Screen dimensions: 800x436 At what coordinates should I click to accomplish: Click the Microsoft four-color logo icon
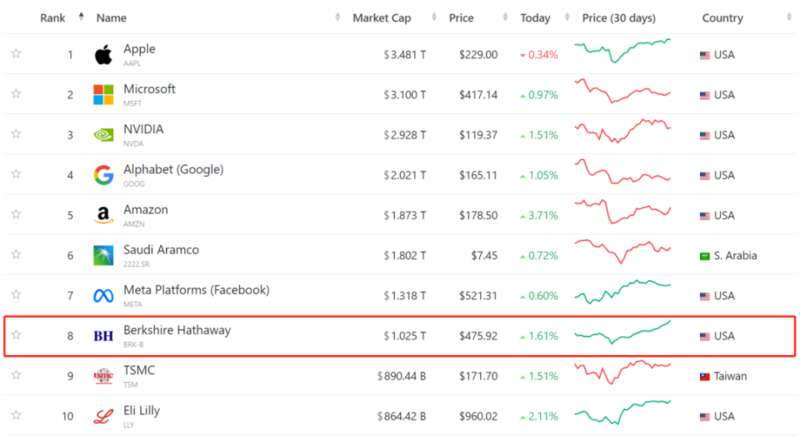coord(104,95)
